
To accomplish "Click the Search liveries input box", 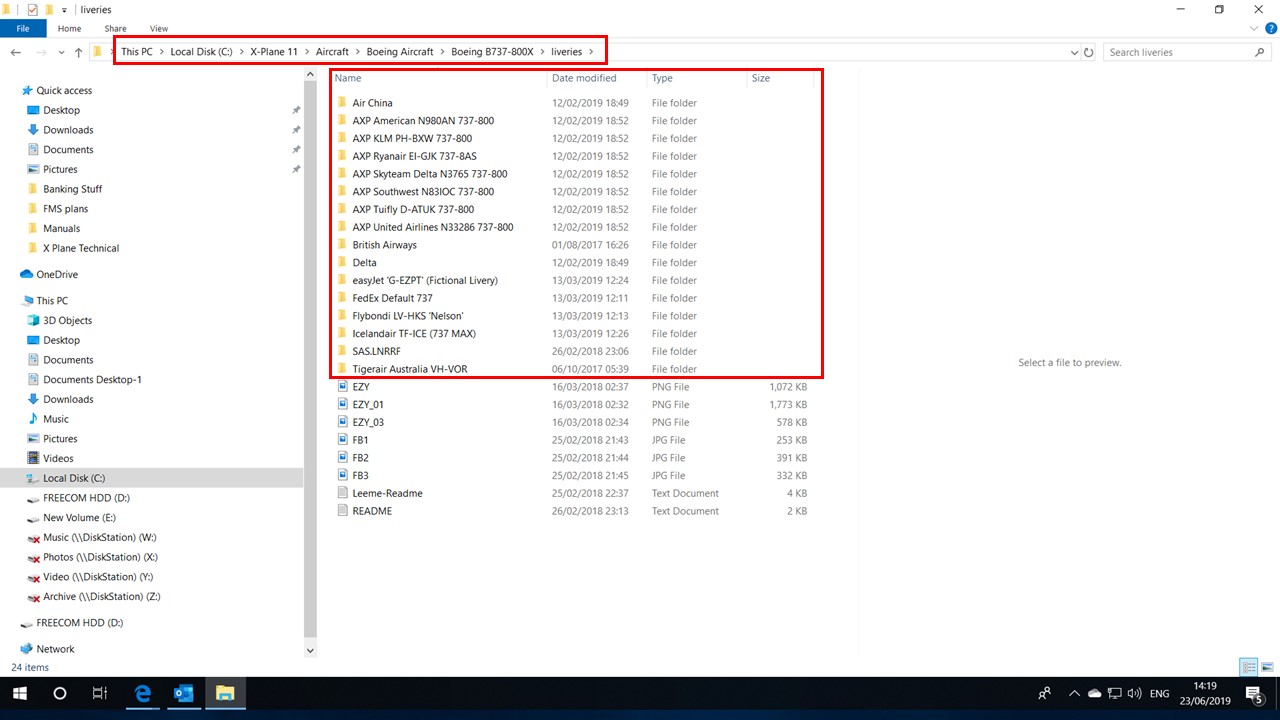I will click(1178, 52).
